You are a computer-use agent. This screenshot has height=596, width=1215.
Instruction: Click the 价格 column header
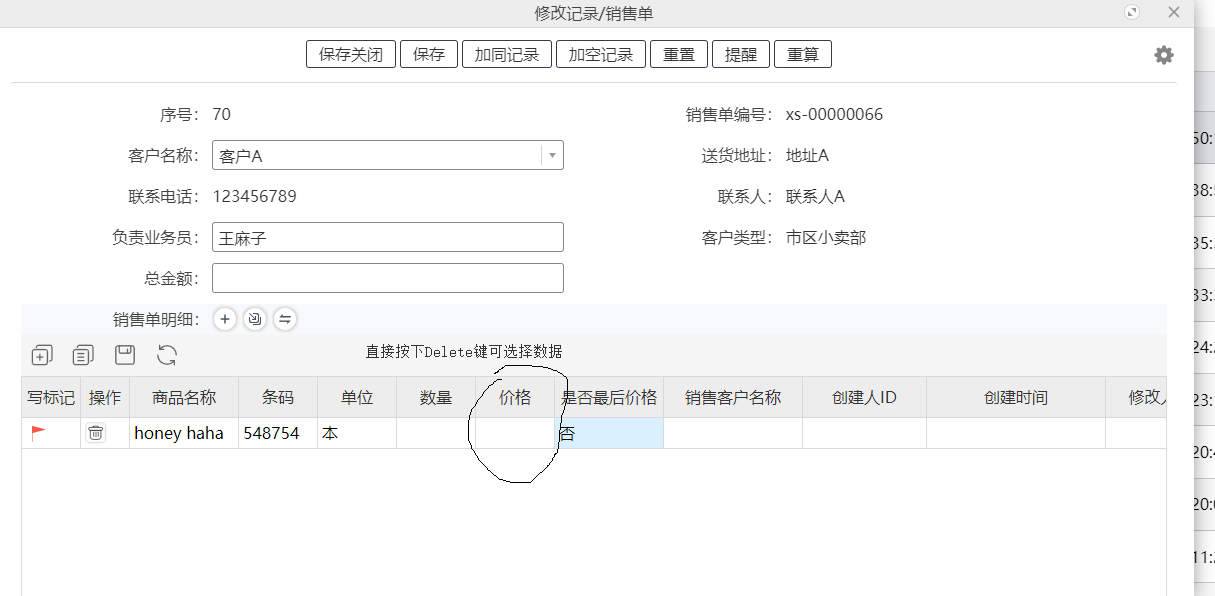[515, 397]
